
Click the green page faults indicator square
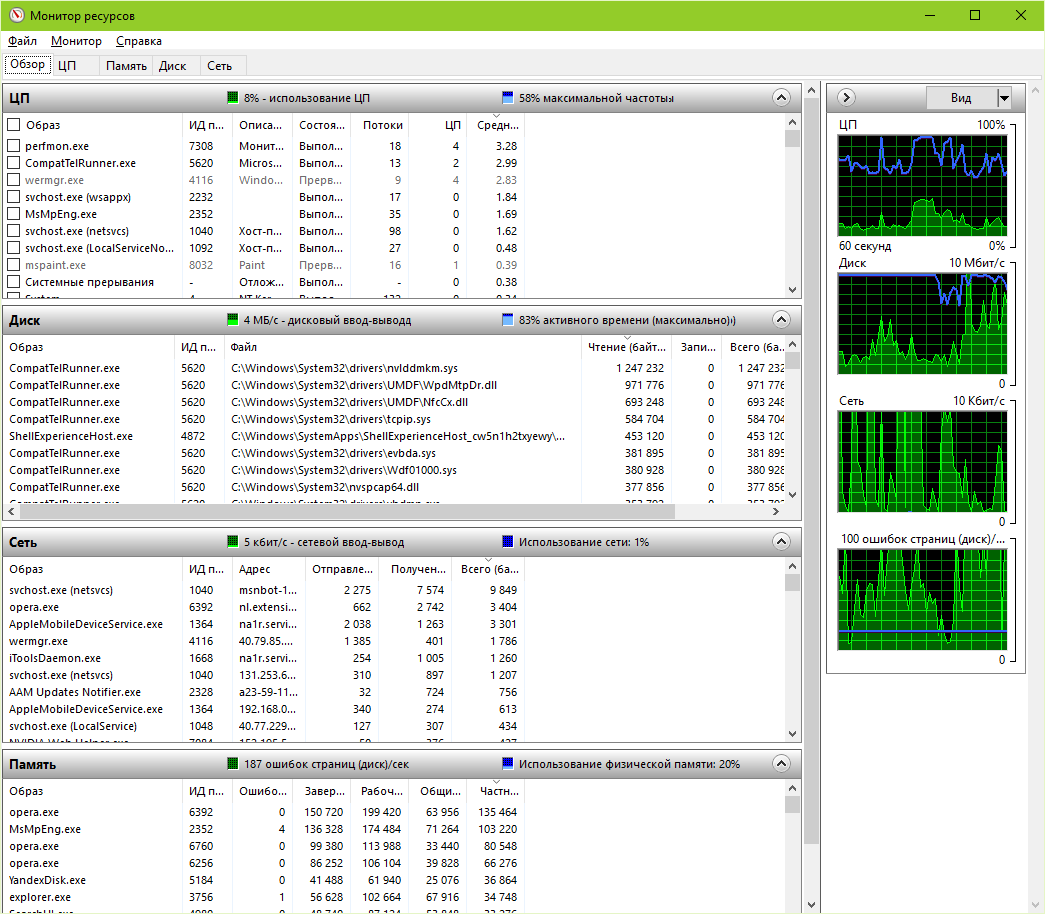[x=233, y=764]
